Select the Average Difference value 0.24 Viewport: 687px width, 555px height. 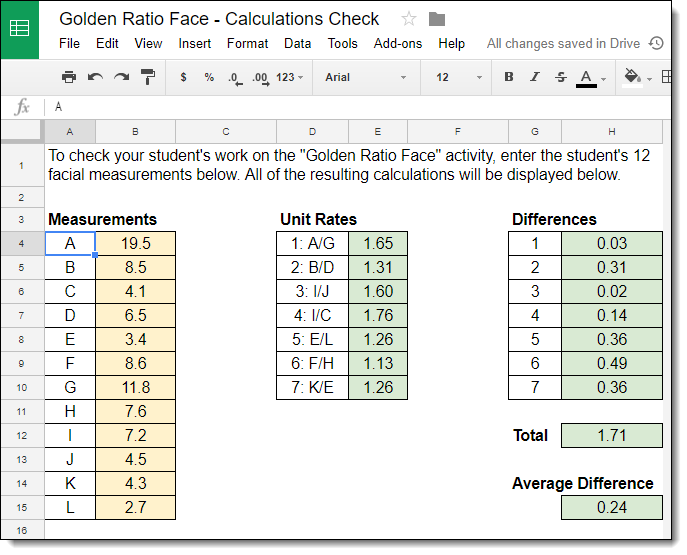612,507
